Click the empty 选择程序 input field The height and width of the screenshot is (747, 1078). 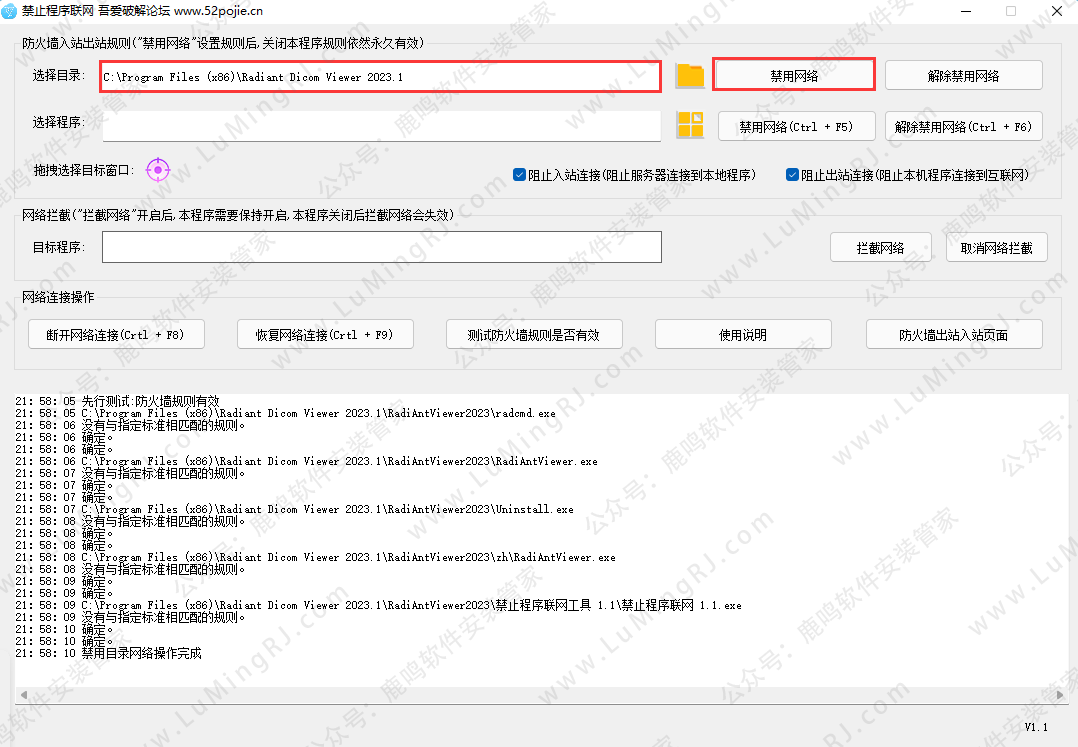click(380, 126)
